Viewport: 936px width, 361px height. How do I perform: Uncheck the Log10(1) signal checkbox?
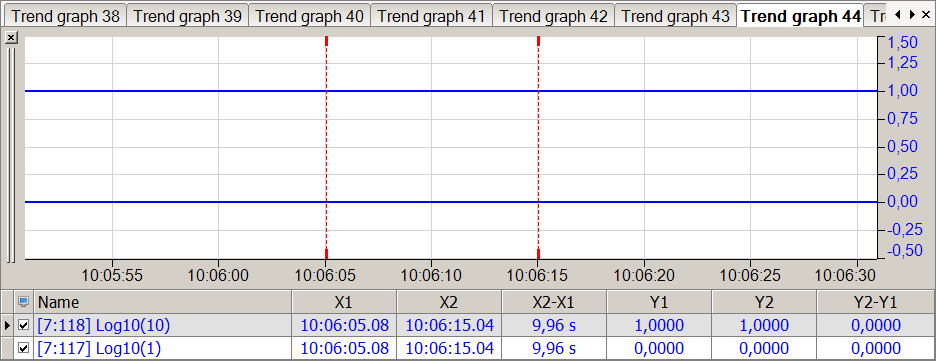pyautogui.click(x=24, y=348)
